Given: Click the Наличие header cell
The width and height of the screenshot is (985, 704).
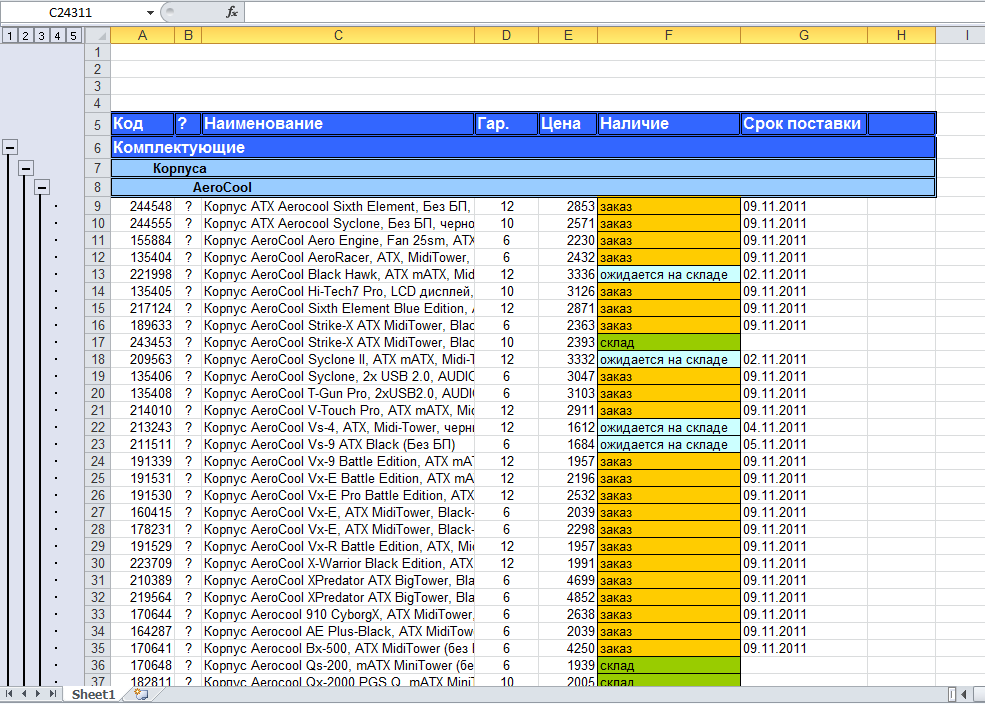Looking at the screenshot, I should coord(669,124).
